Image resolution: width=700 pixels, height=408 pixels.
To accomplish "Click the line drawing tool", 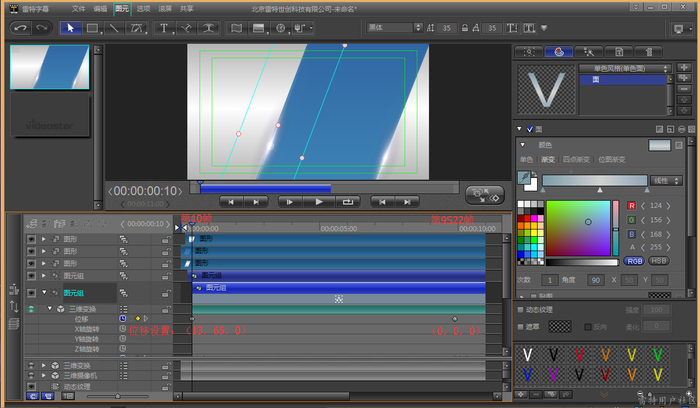I will point(113,28).
